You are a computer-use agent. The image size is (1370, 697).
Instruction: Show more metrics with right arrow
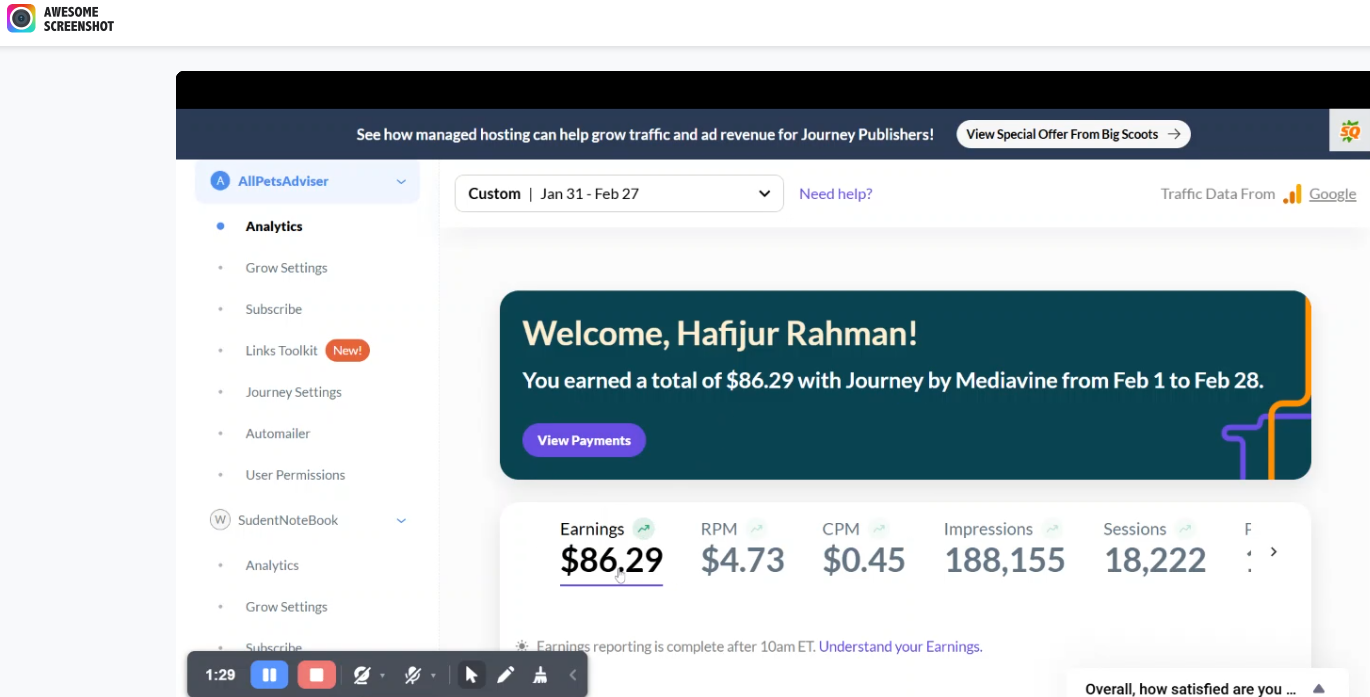tap(1273, 552)
